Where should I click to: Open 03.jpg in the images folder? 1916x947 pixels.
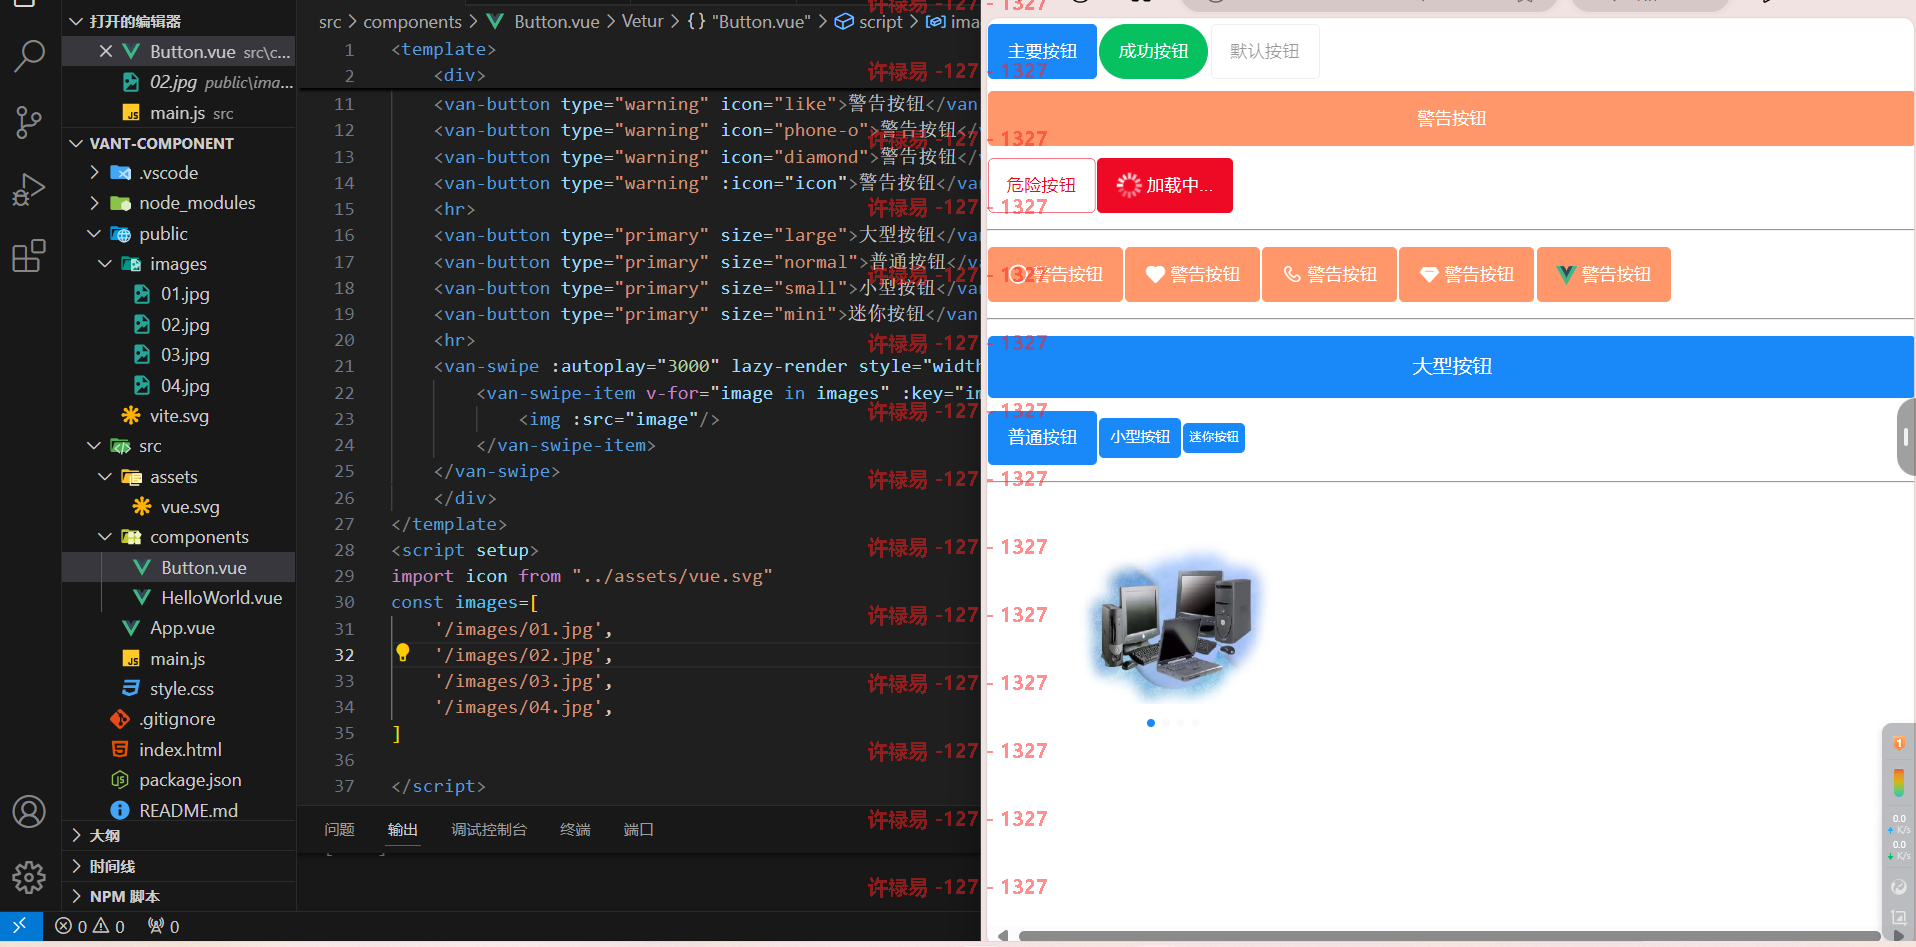(185, 355)
